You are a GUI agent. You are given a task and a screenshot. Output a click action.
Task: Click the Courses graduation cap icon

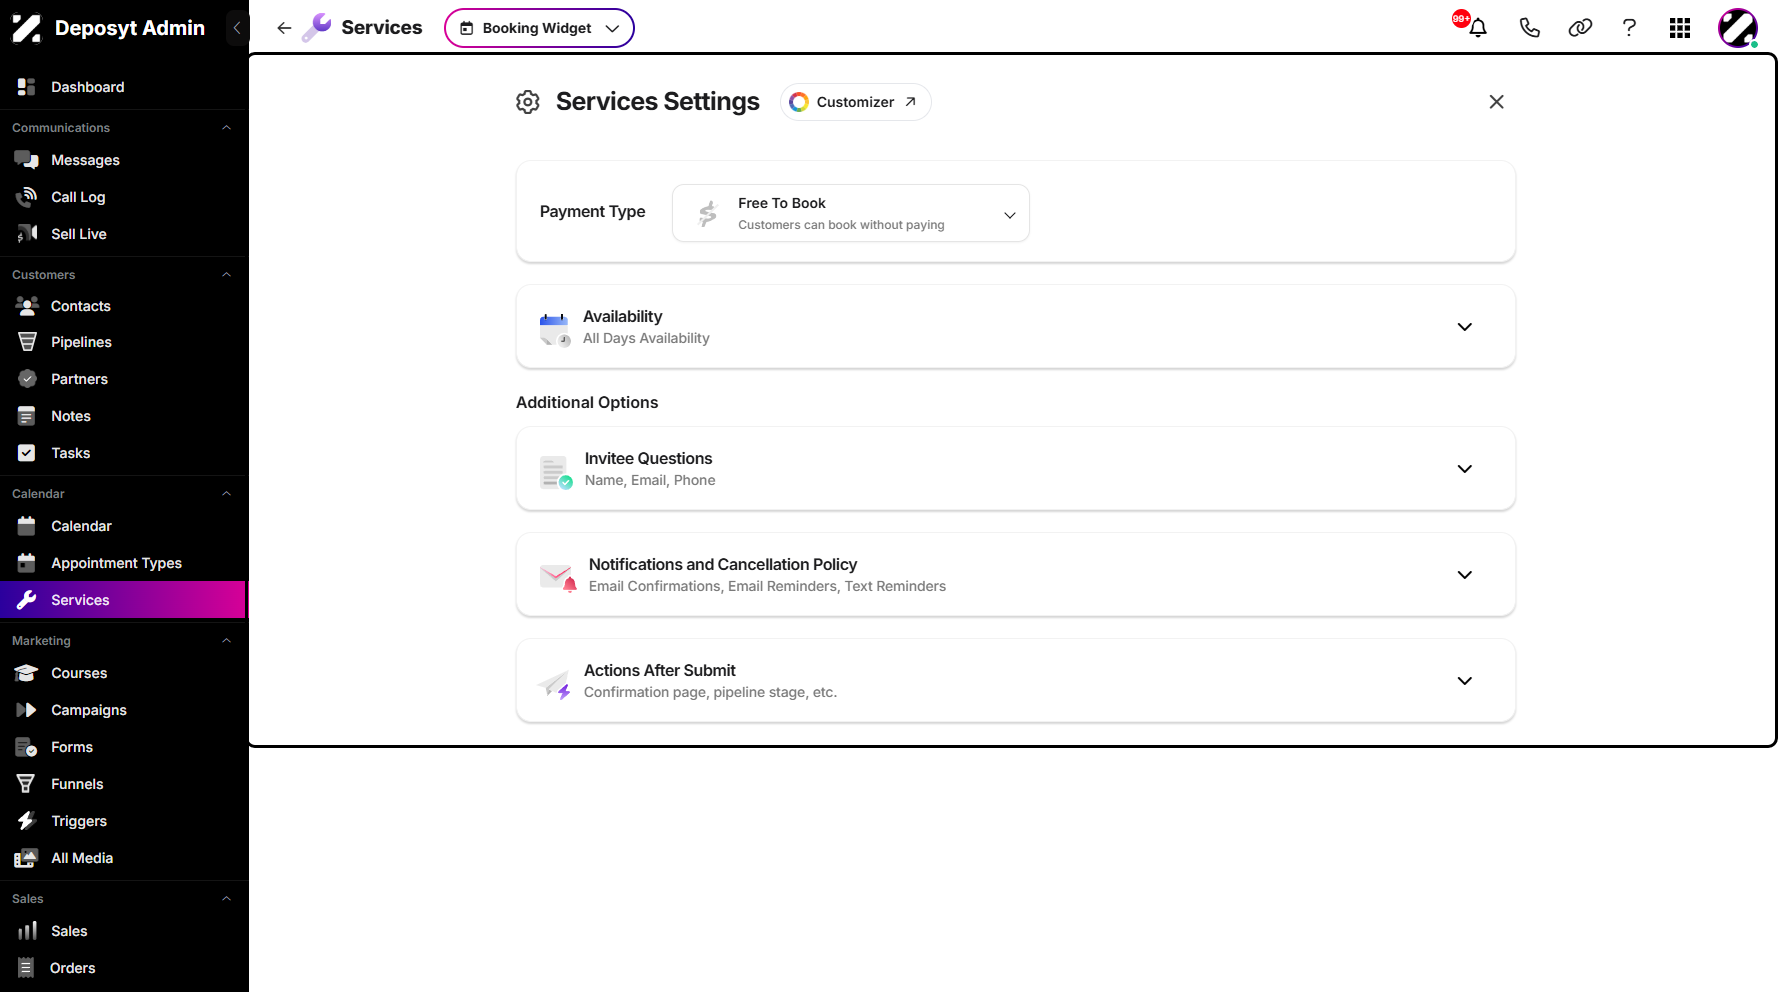(x=27, y=673)
